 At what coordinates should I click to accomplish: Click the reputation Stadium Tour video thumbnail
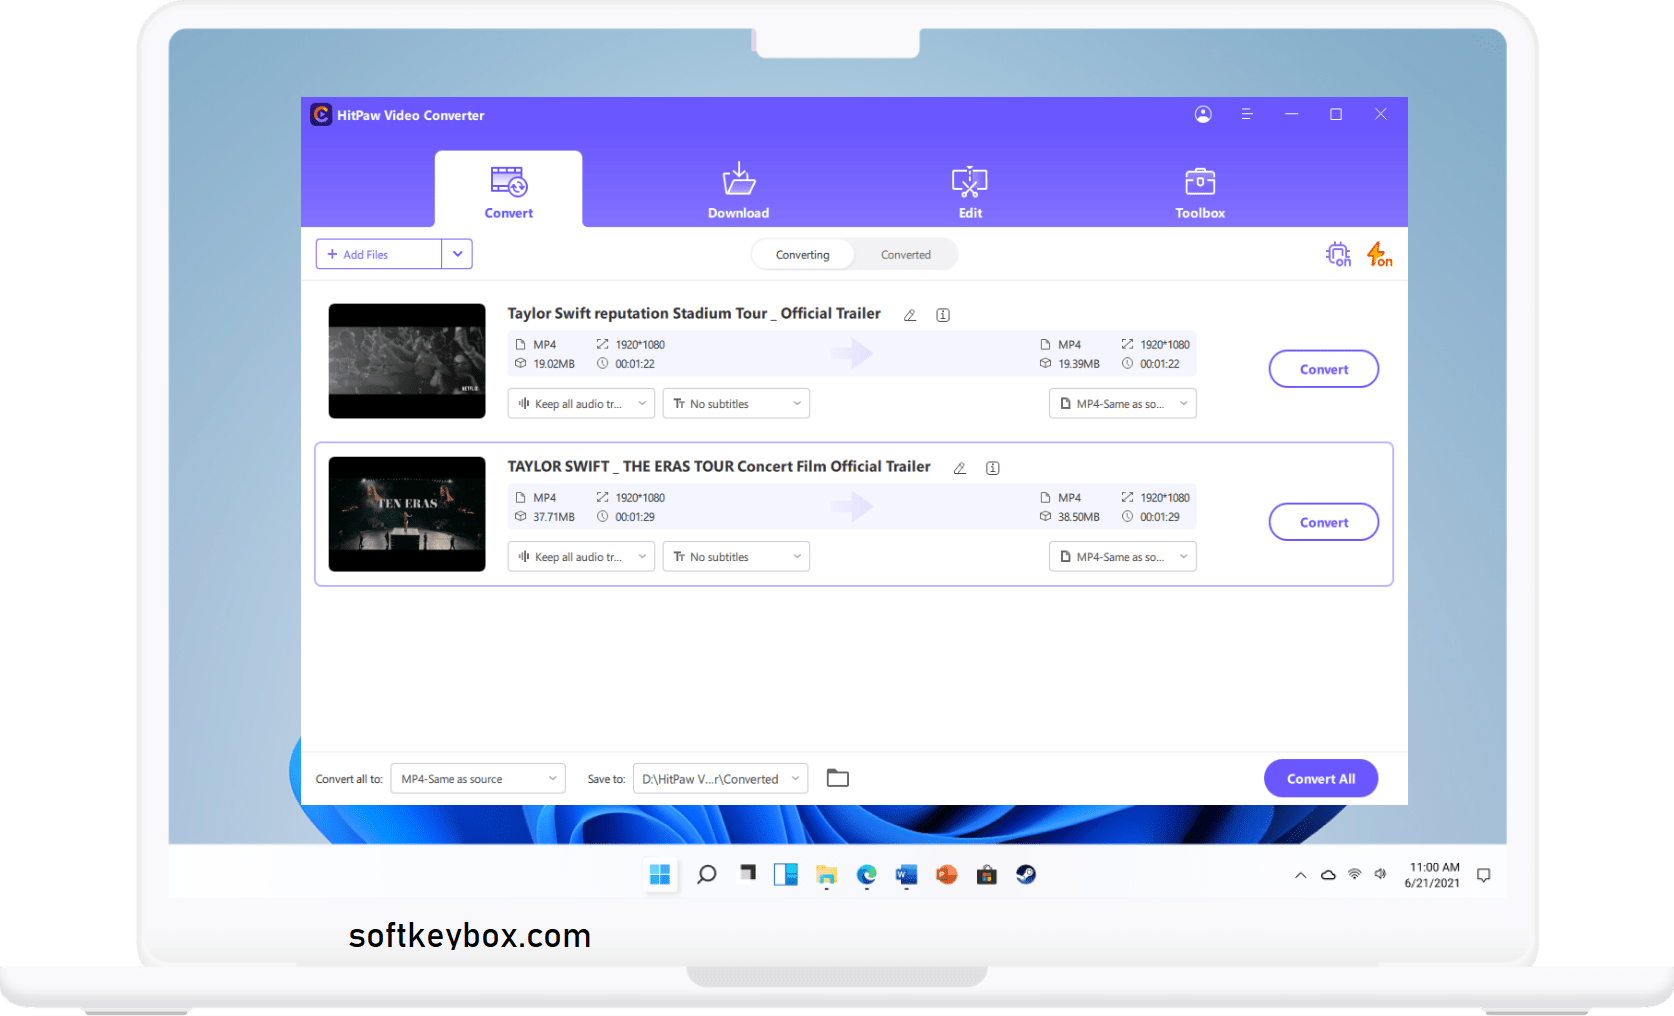(406, 361)
